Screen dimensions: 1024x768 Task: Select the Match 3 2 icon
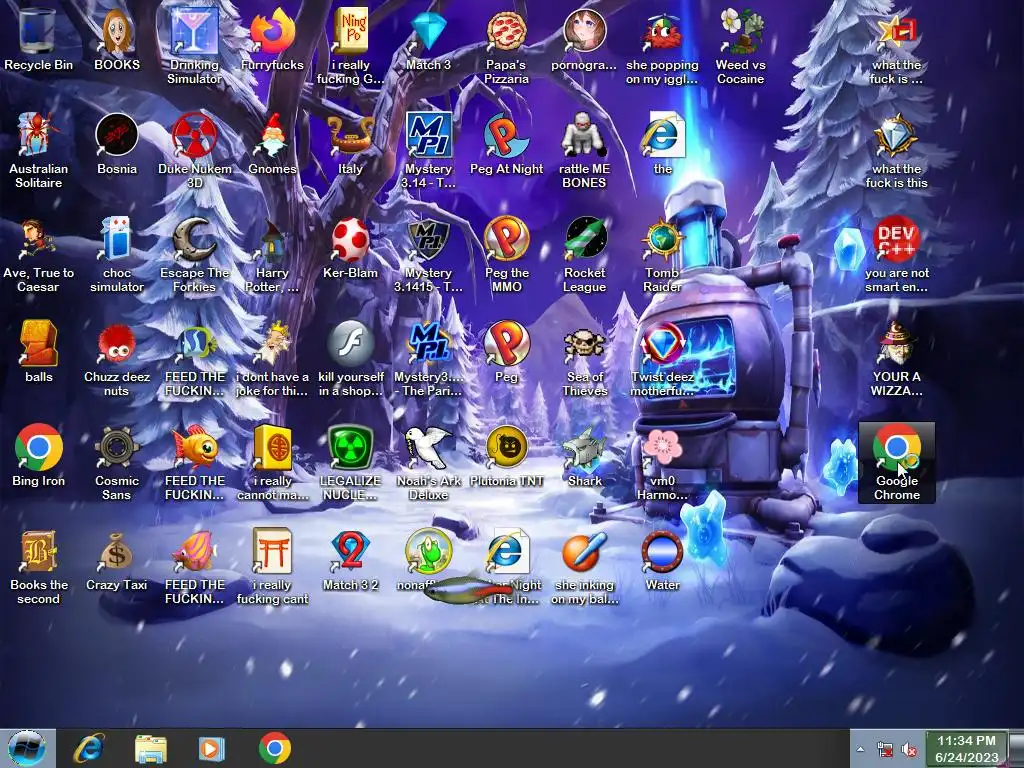click(x=350, y=560)
